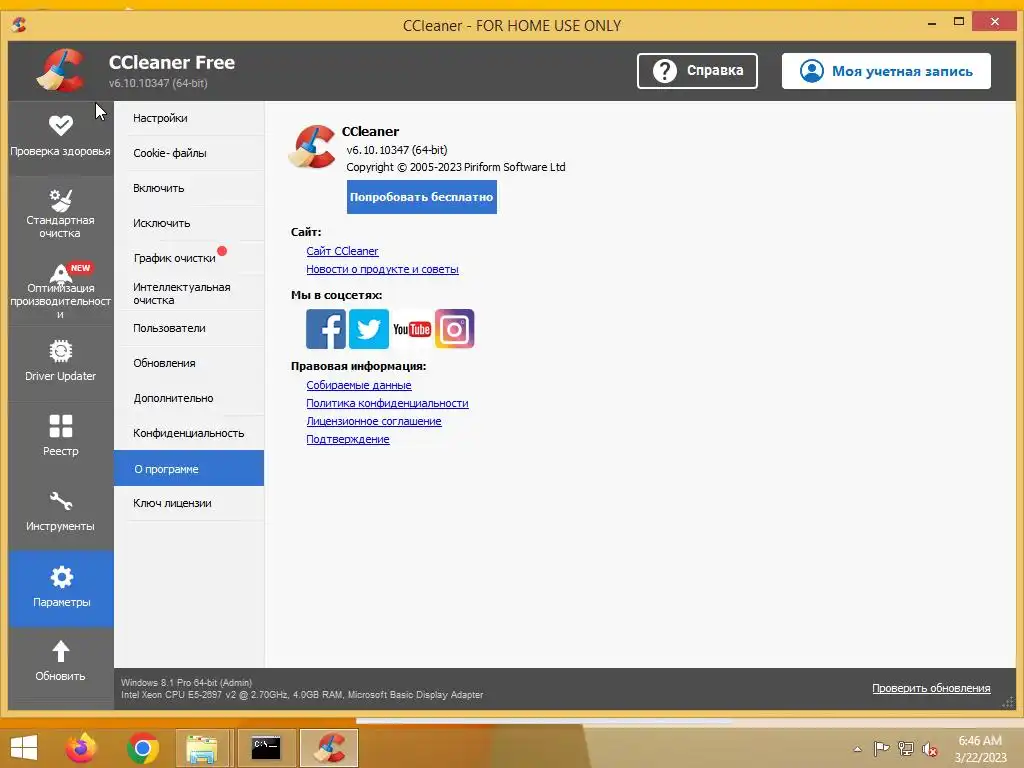Viewport: 1024px width, 768px height.
Task: Select О программе tab
Action: pyautogui.click(x=189, y=468)
